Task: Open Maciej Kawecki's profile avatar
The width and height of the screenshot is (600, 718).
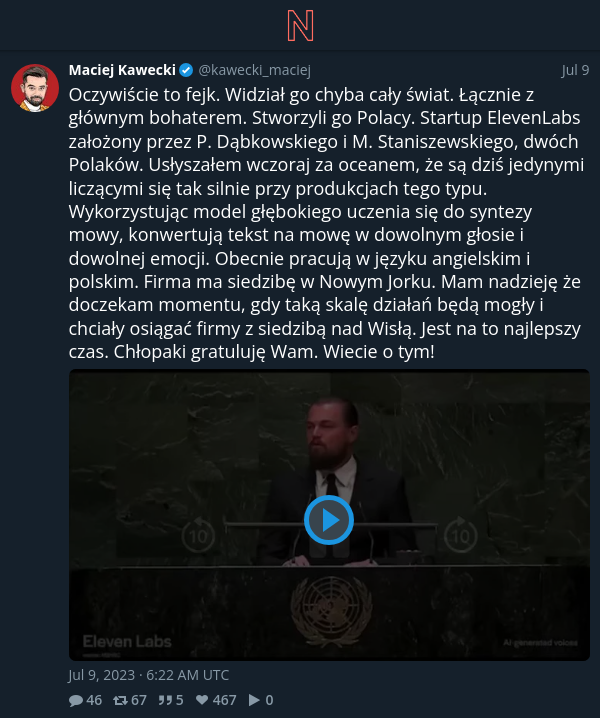Action: tap(35, 88)
